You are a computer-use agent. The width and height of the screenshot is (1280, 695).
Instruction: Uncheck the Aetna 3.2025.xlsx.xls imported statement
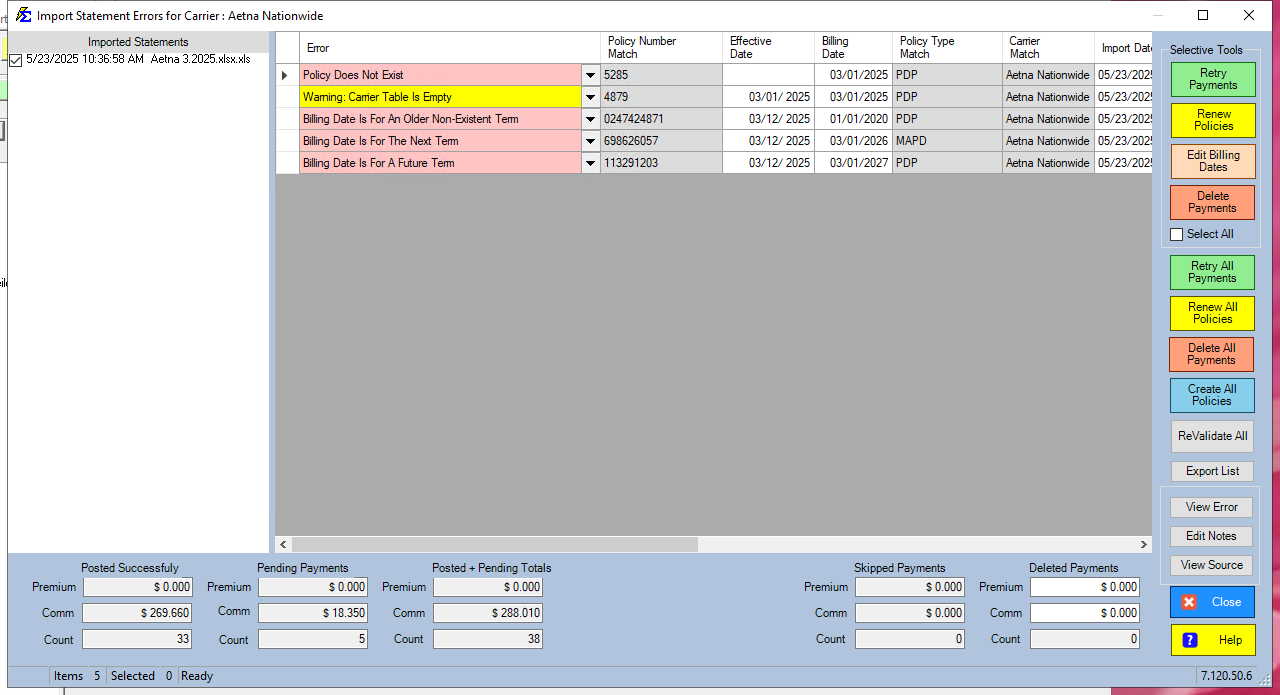pyautogui.click(x=15, y=60)
